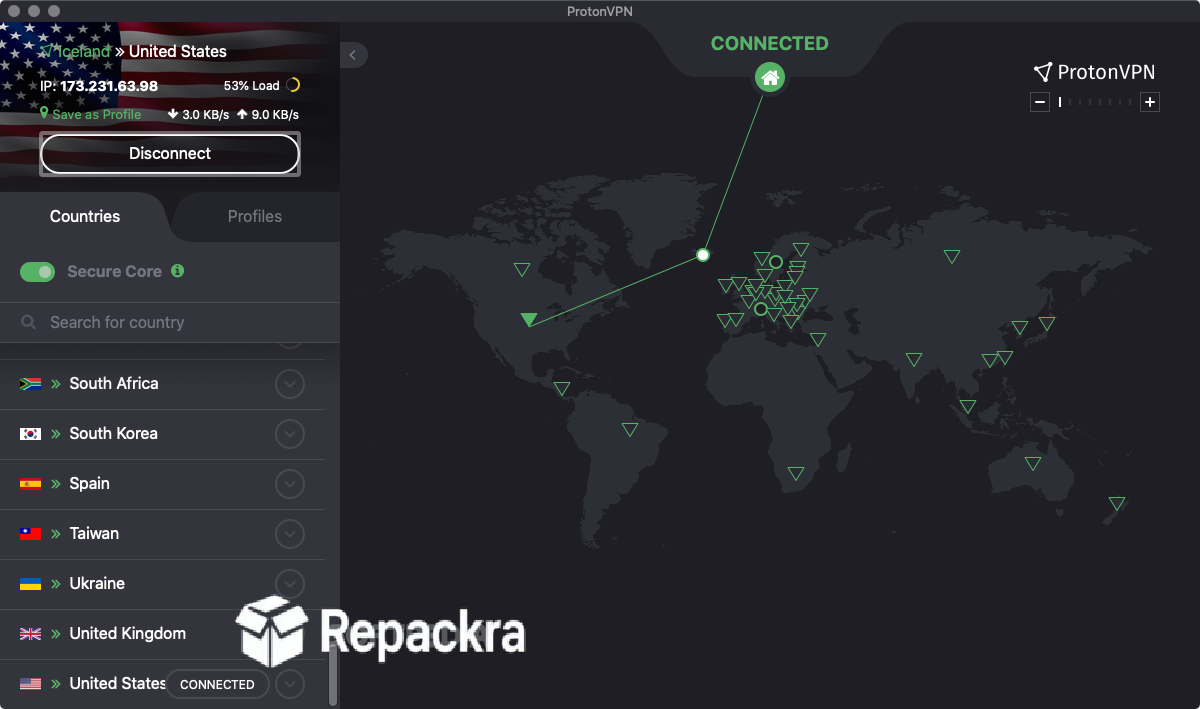Click the New Zealand server marker on map

coord(1117,503)
